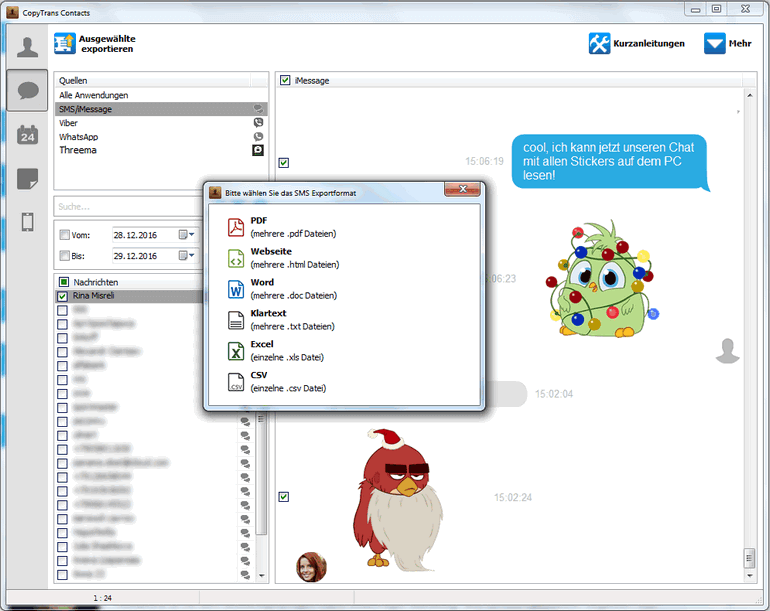Enable the Bis date filter checkbox

click(x=64, y=255)
